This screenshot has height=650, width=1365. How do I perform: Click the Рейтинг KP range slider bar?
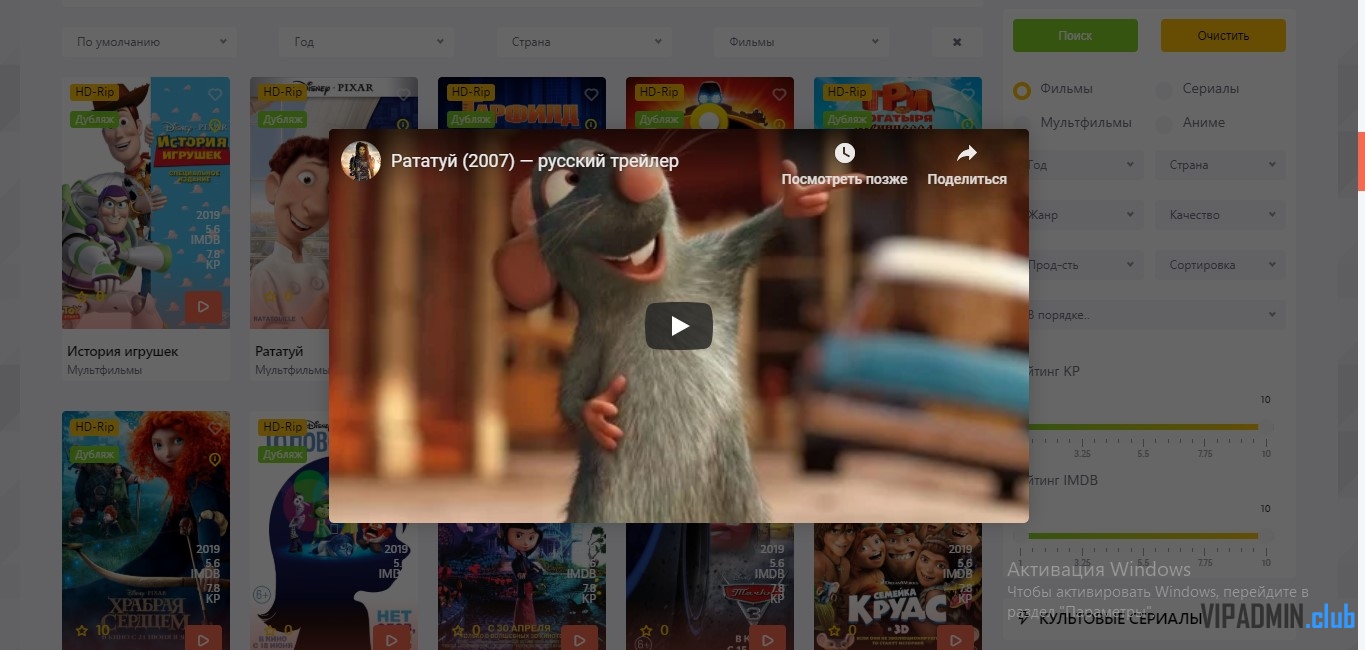tap(1143, 427)
